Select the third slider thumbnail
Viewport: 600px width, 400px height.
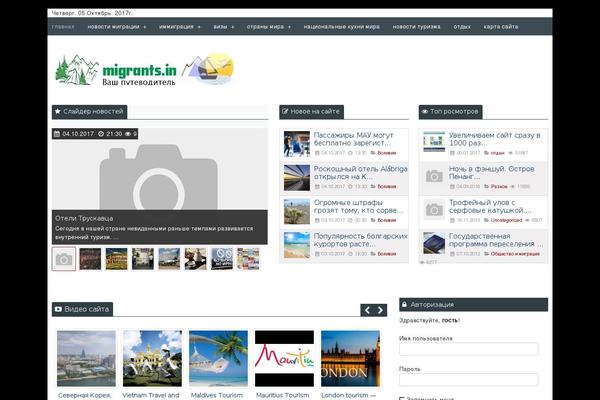(x=117, y=259)
